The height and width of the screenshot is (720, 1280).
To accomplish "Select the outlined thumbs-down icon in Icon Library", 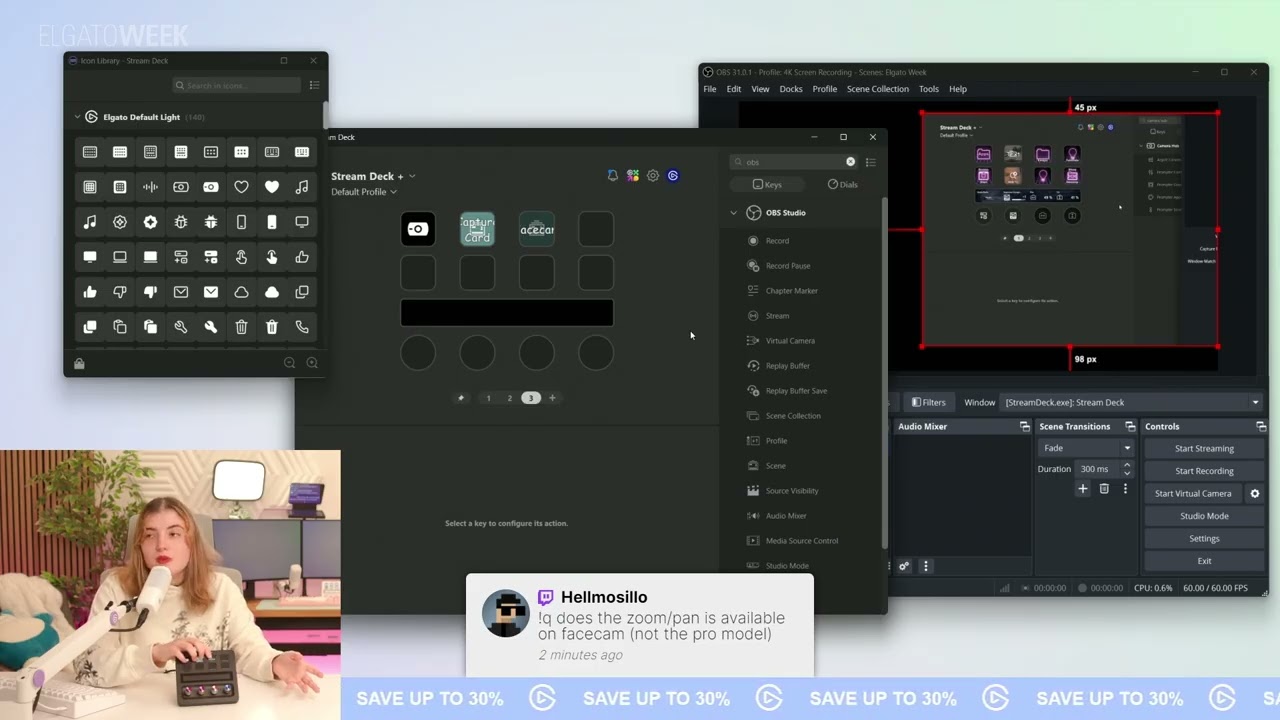I will 120,292.
